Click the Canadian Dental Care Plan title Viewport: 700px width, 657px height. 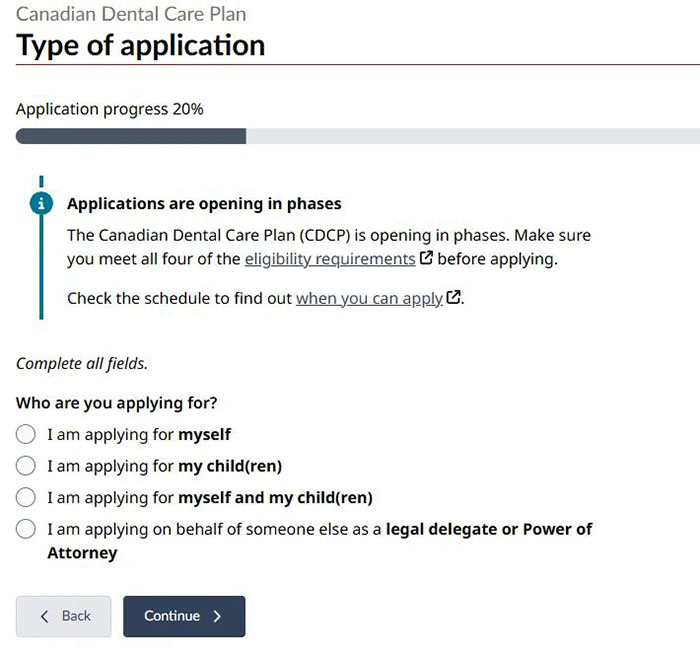click(x=131, y=14)
